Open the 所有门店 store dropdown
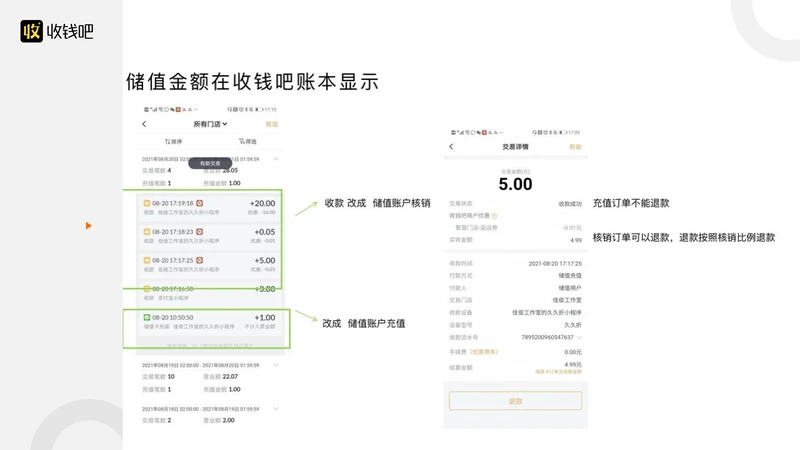 click(210, 124)
